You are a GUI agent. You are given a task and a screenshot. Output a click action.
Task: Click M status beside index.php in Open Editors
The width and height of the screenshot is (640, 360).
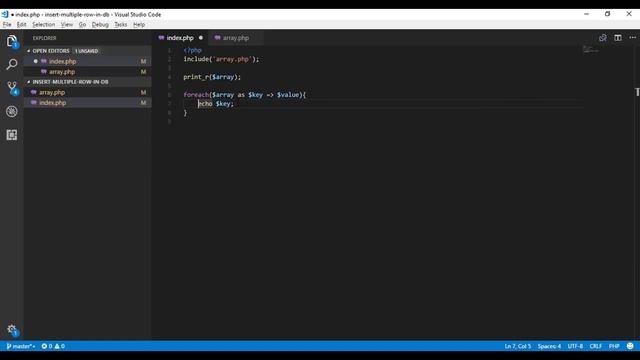click(143, 61)
